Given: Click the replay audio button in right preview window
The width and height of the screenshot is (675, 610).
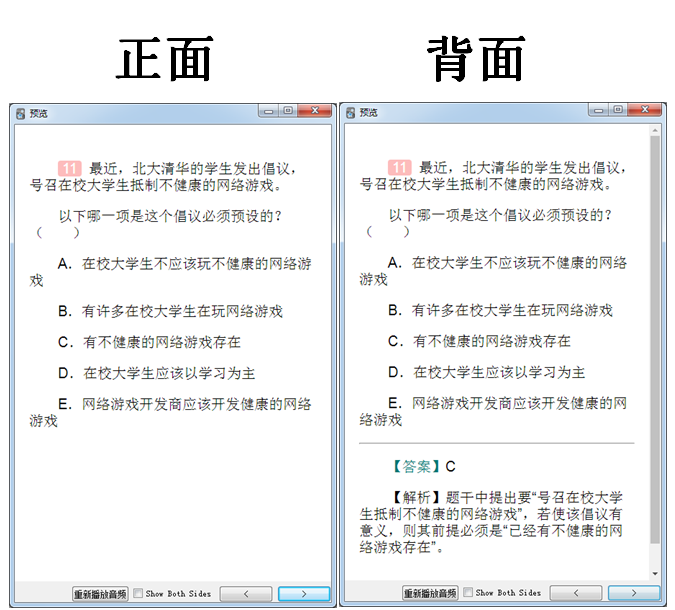Looking at the screenshot, I should coord(430,593).
